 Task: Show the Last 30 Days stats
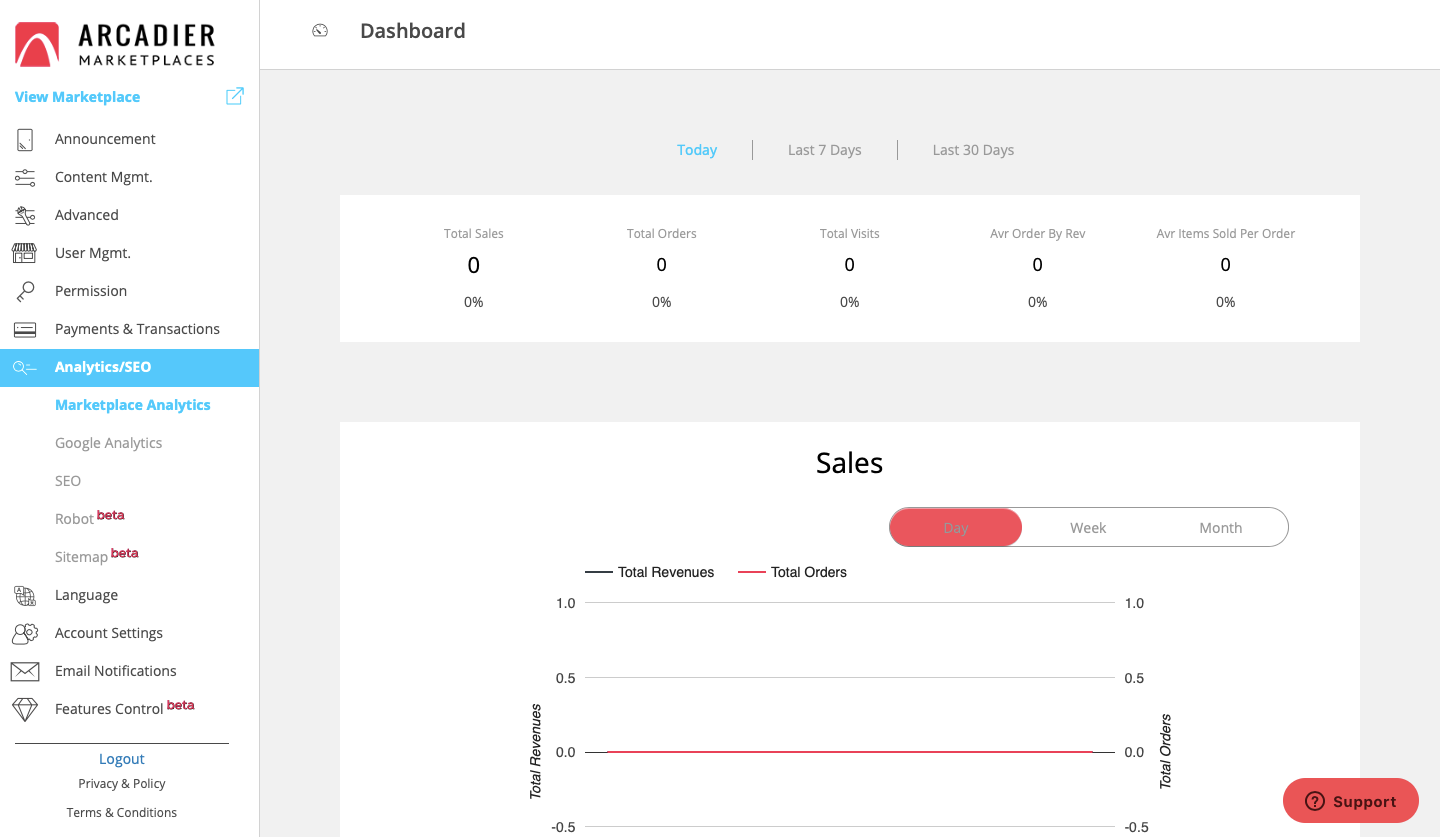coord(973,150)
